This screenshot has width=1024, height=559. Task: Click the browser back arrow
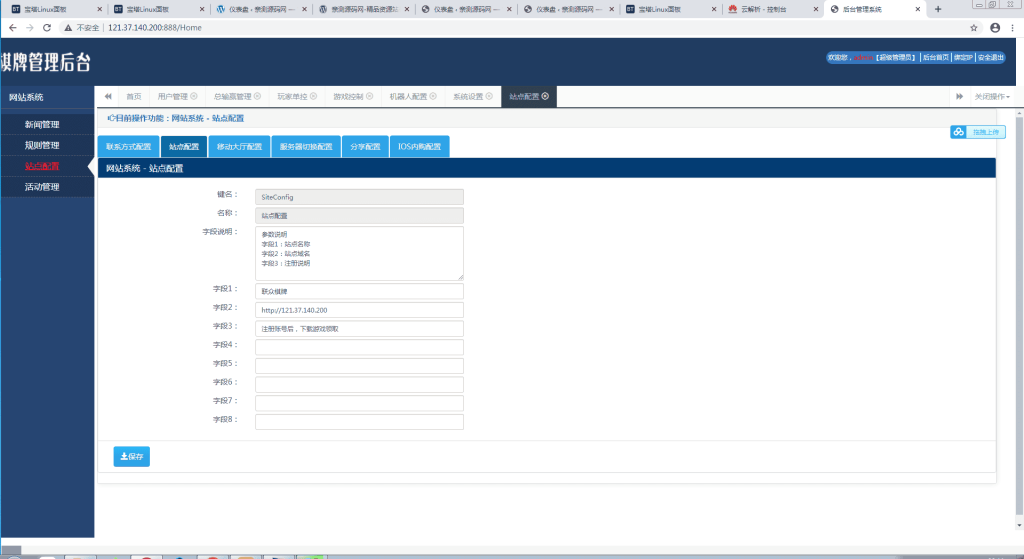11,28
